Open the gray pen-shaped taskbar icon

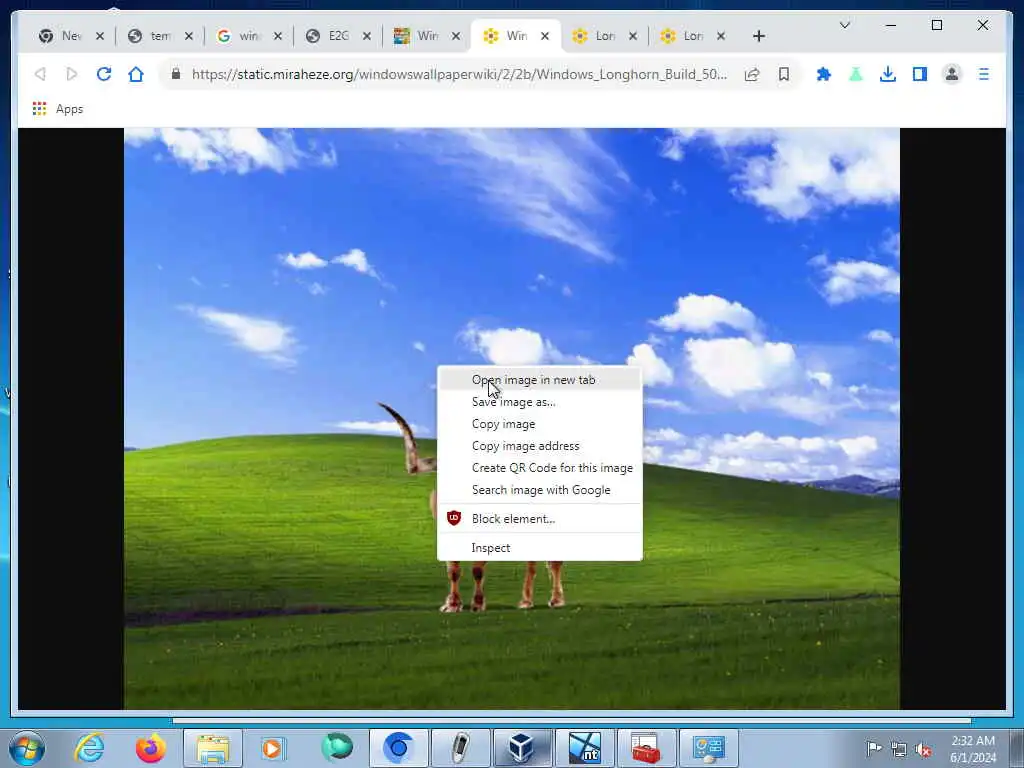(461, 748)
